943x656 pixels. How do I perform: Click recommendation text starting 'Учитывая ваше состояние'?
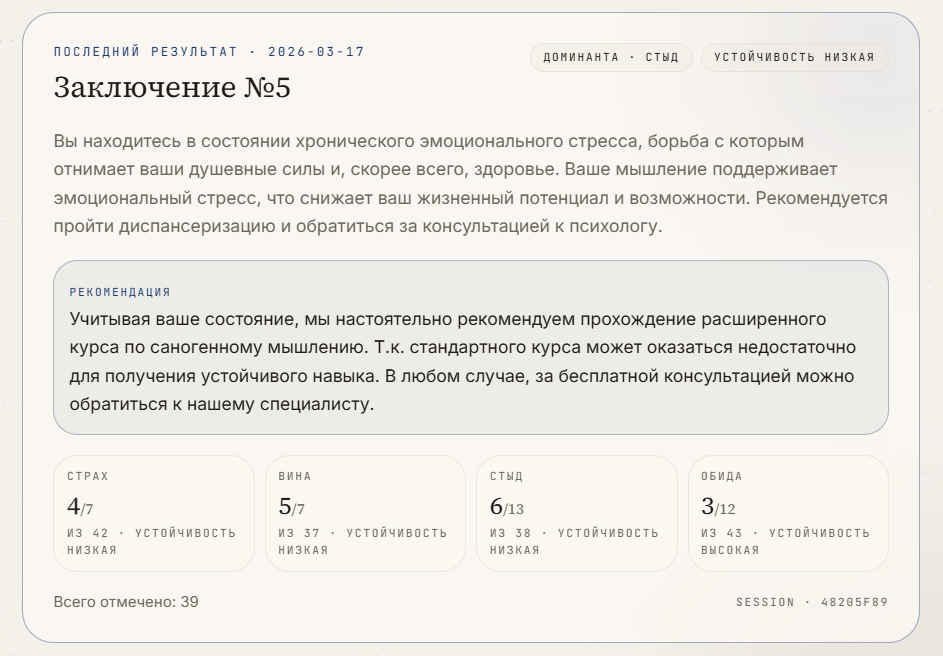[x=462, y=361]
